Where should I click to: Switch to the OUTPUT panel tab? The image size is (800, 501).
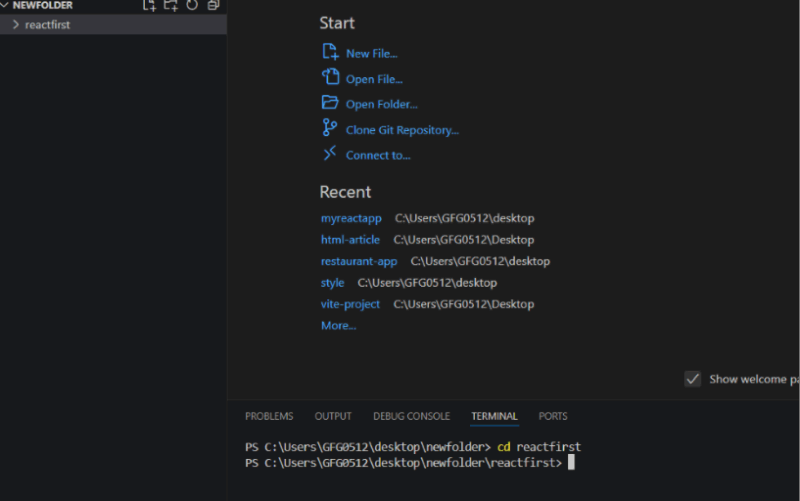[x=333, y=416]
